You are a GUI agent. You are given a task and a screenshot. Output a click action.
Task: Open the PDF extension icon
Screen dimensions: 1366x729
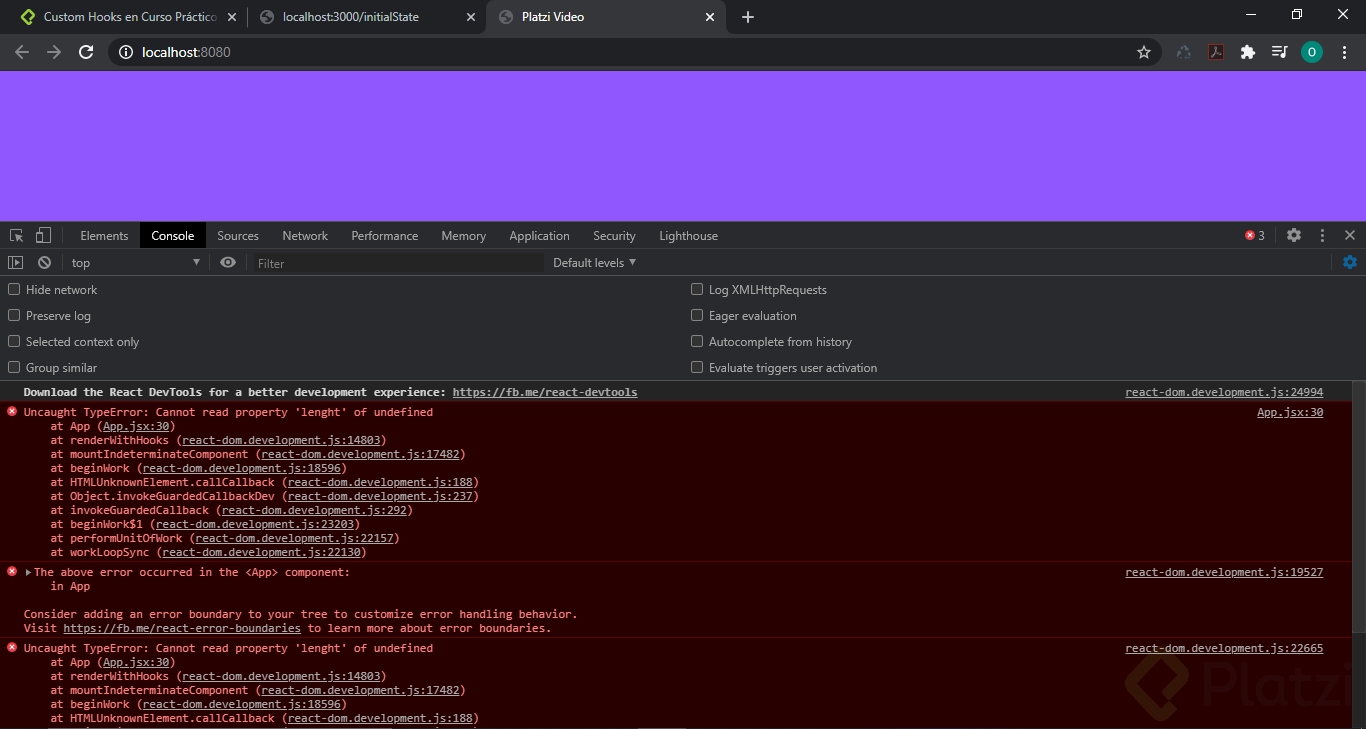(1216, 52)
